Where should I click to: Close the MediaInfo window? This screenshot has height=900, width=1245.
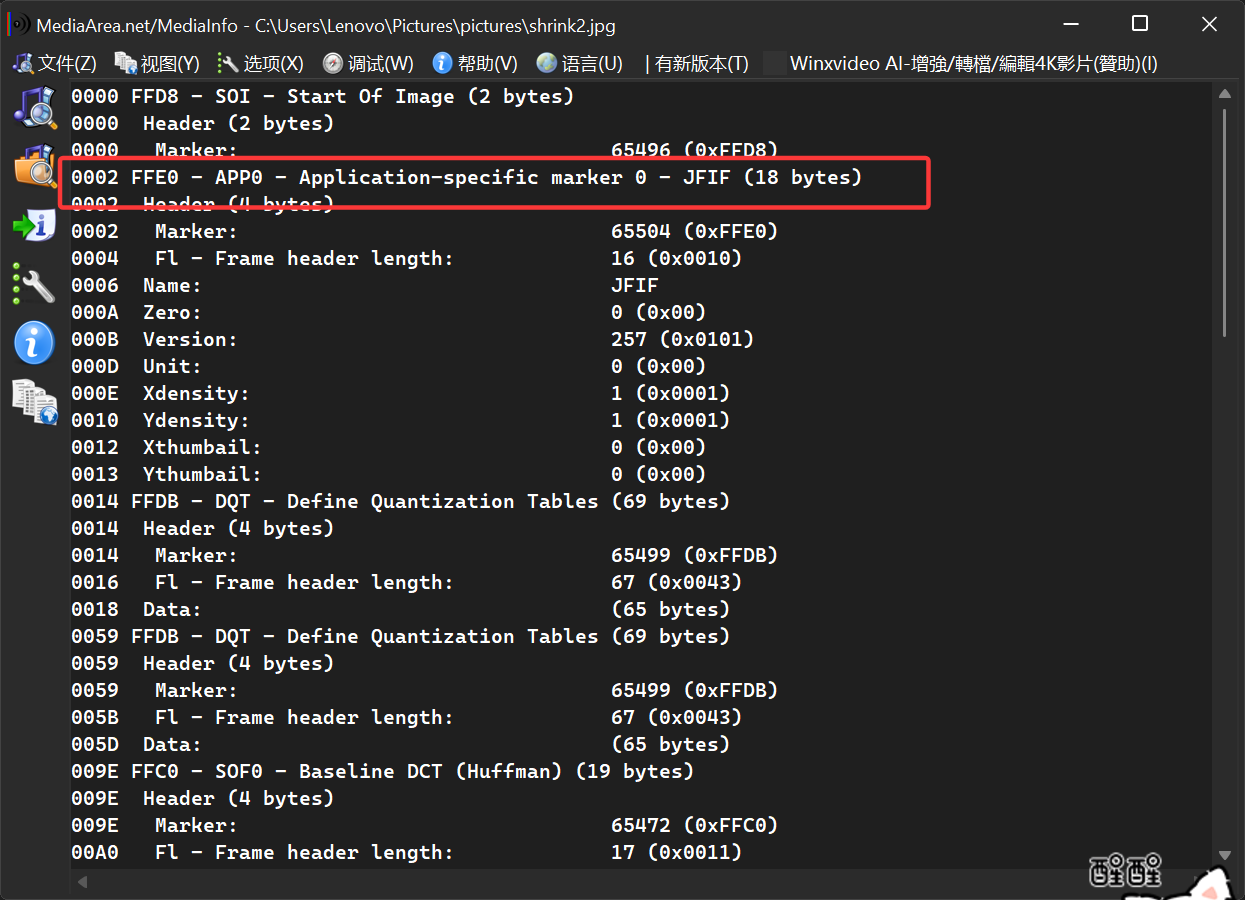(x=1209, y=24)
